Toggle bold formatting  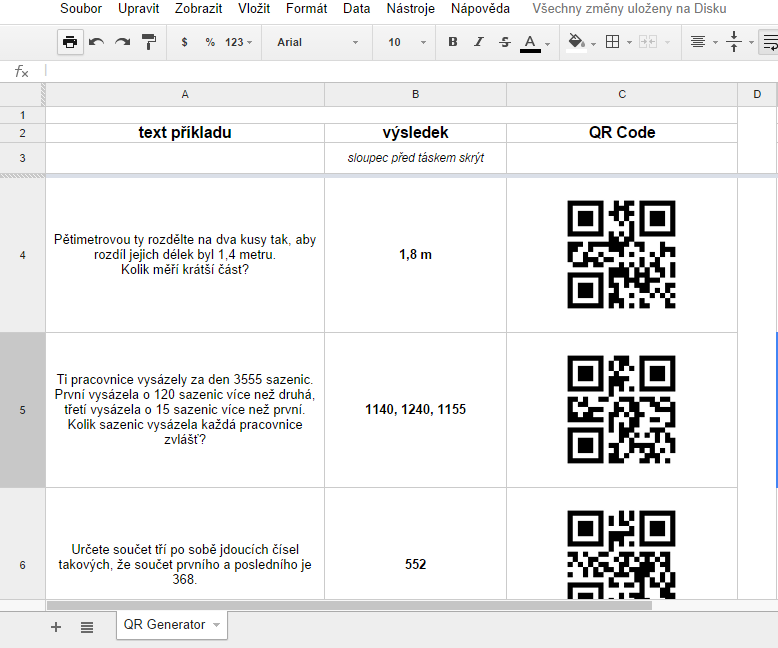tap(453, 42)
